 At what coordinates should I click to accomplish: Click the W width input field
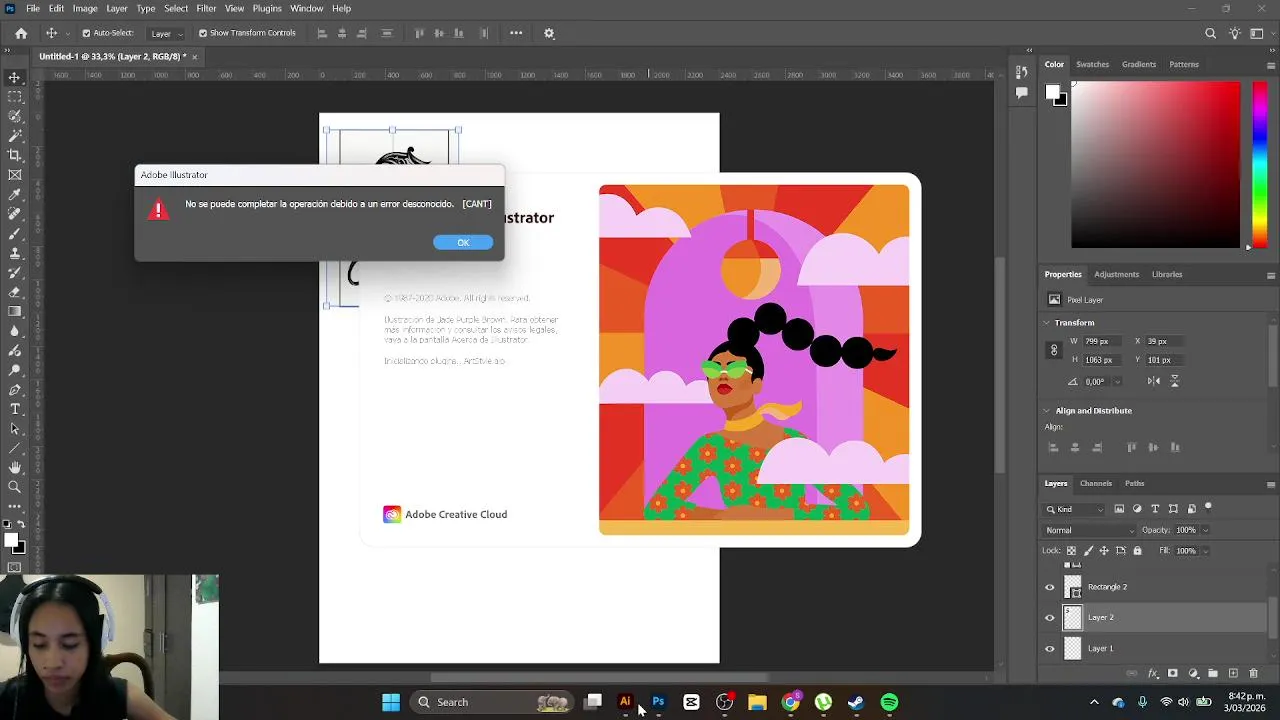pos(1103,341)
